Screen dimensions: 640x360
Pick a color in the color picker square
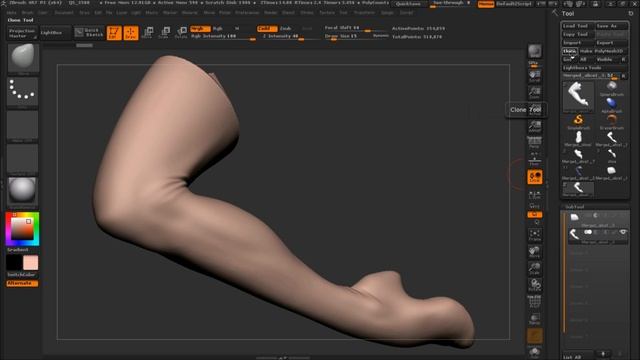[x=22, y=229]
